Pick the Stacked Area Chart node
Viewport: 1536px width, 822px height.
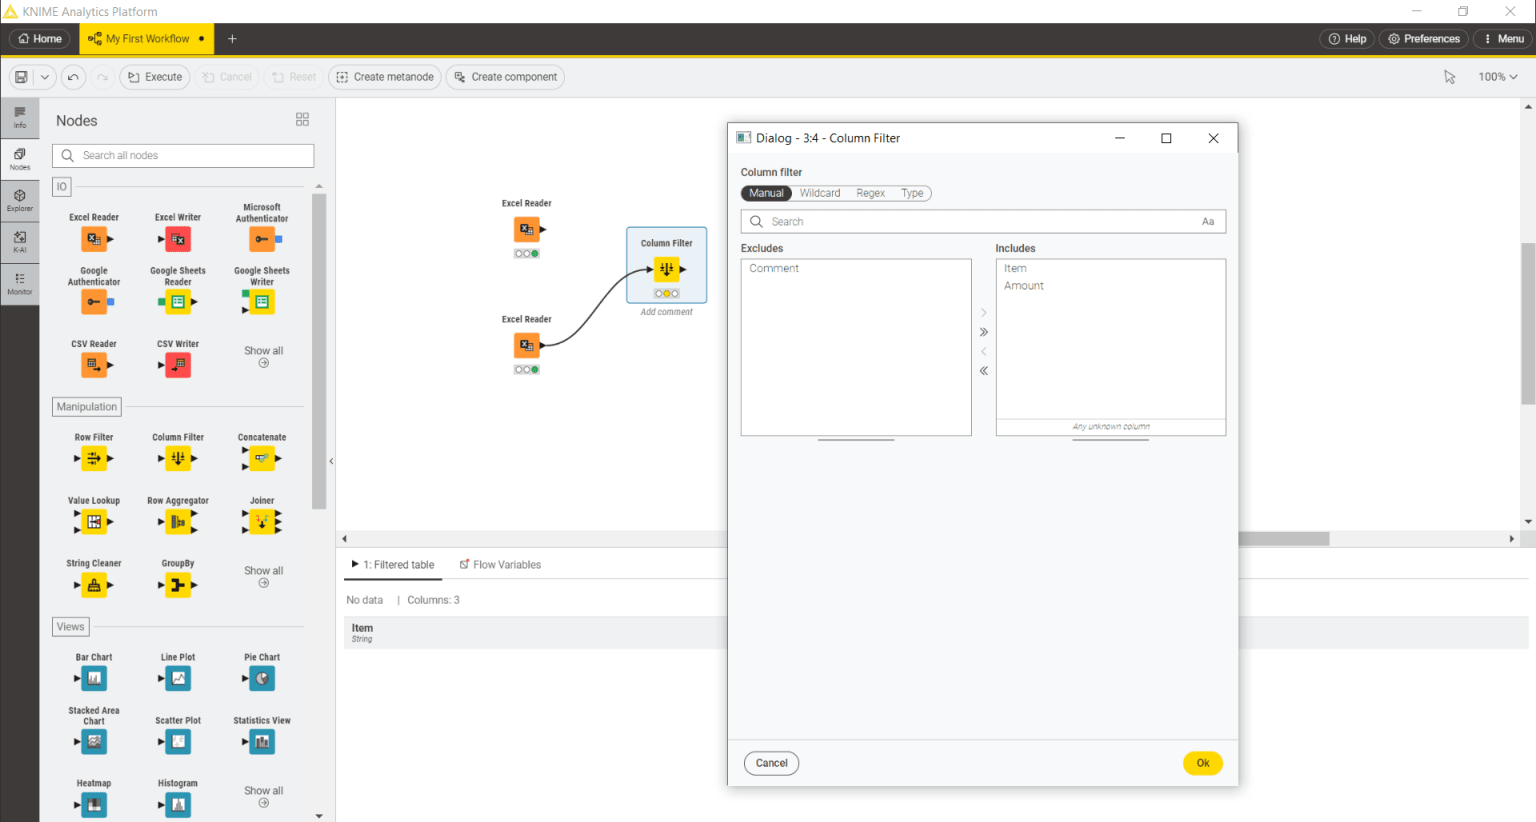pos(94,741)
